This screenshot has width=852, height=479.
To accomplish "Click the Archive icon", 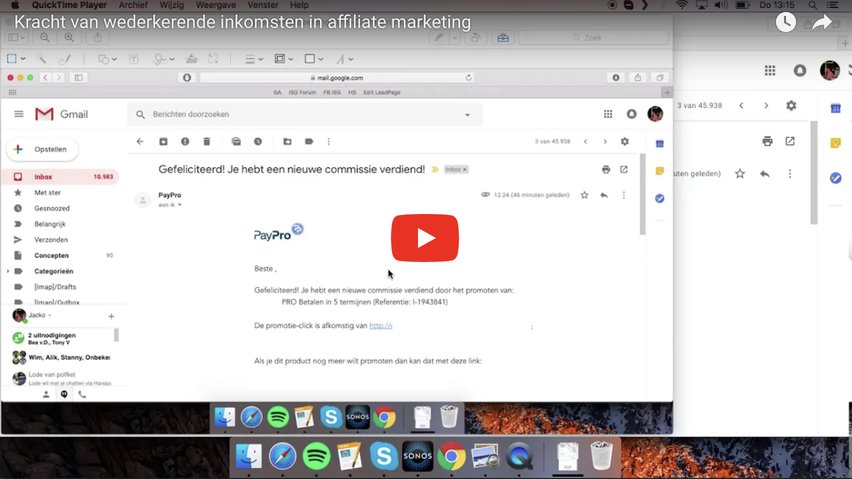I will point(163,142).
